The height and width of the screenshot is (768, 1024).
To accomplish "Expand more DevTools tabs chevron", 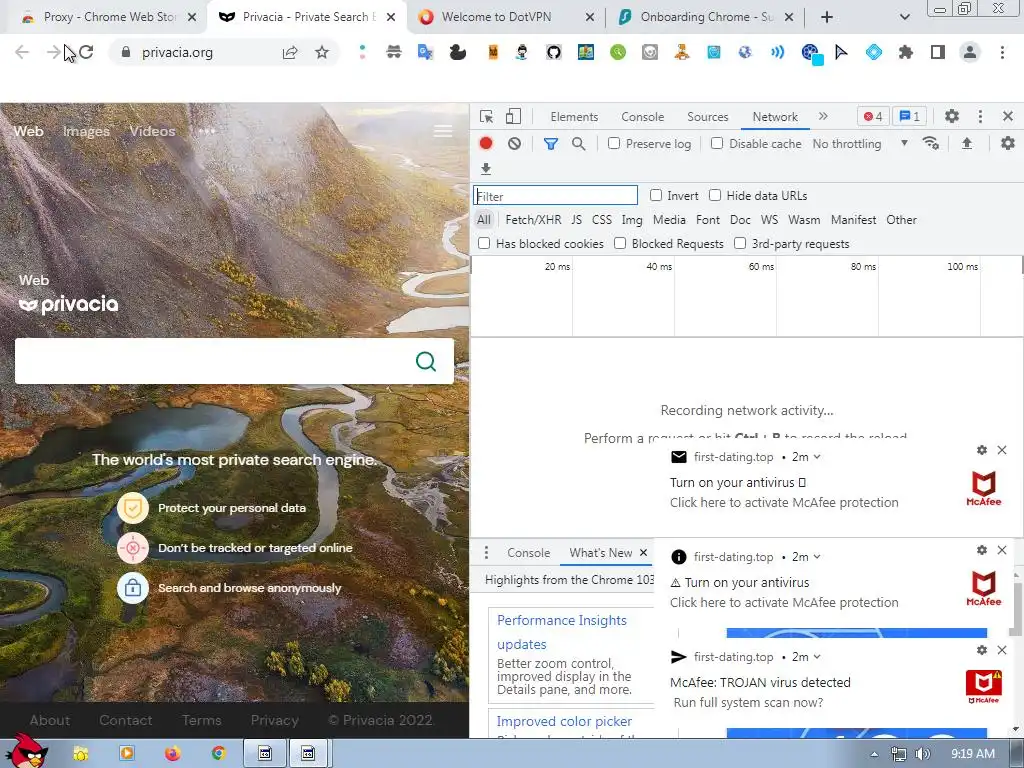I will click(823, 116).
